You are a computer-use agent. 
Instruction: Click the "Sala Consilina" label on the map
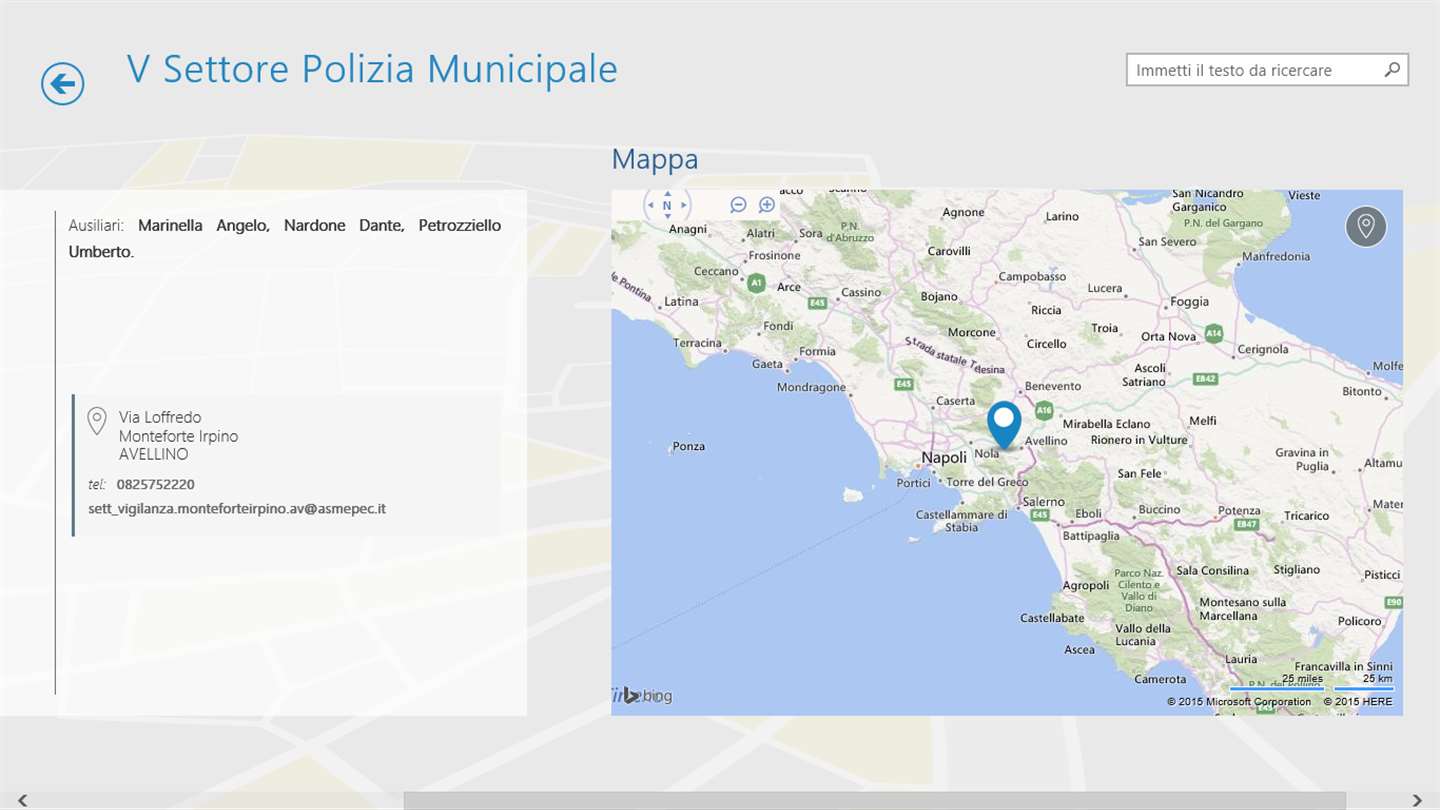point(1213,571)
